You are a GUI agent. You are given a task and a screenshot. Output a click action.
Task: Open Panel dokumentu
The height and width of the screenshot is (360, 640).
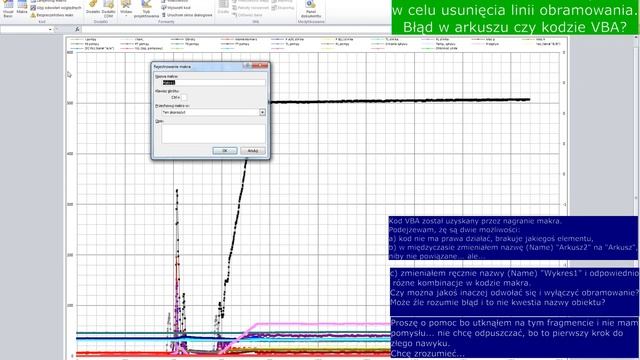(311, 9)
